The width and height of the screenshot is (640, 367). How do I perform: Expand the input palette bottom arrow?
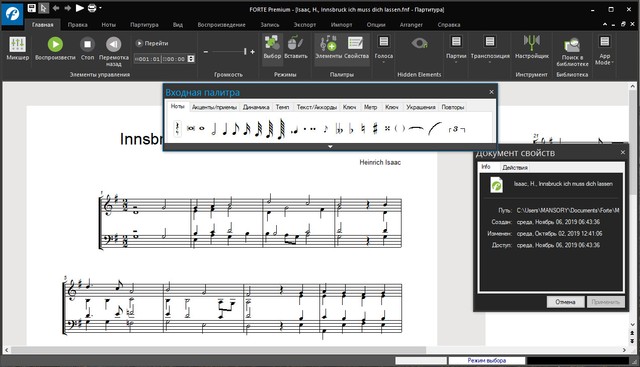pyautogui.click(x=330, y=147)
